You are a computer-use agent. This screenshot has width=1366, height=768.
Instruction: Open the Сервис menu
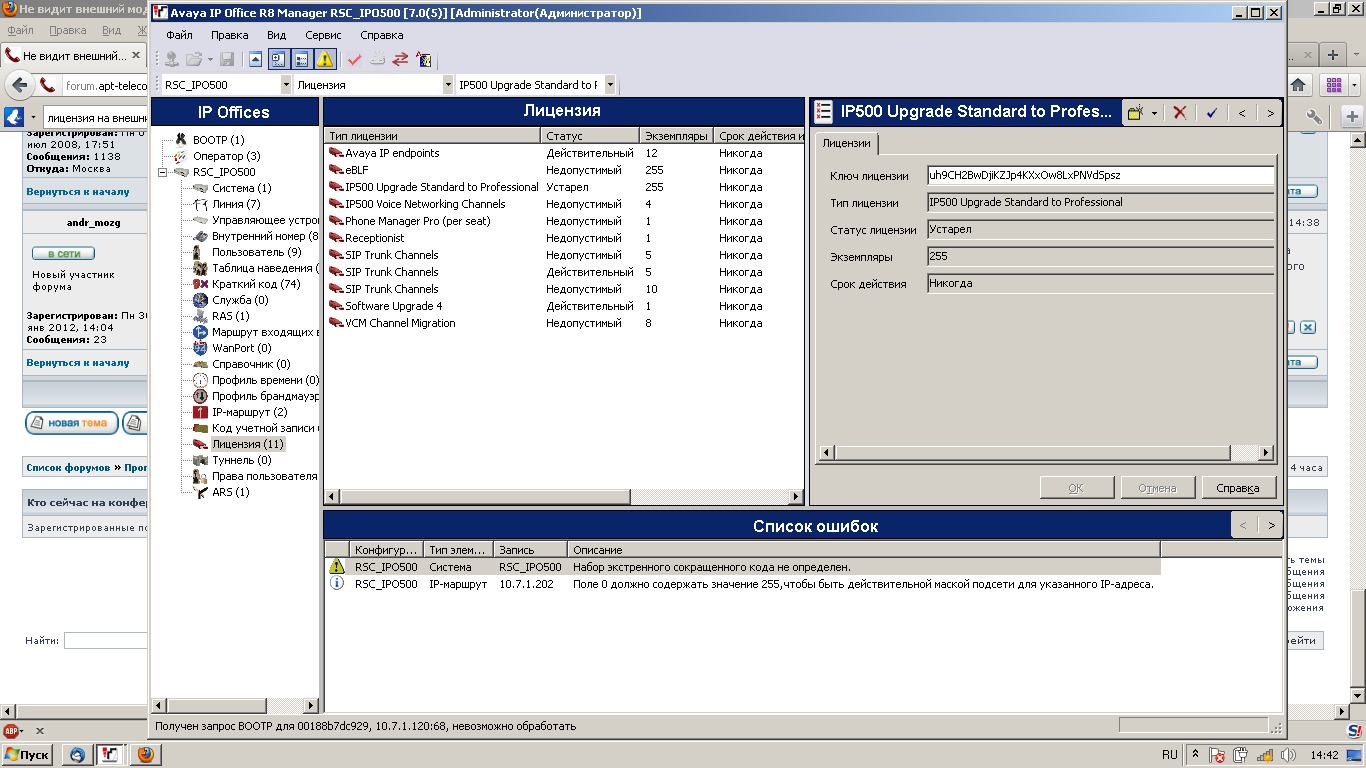[323, 35]
